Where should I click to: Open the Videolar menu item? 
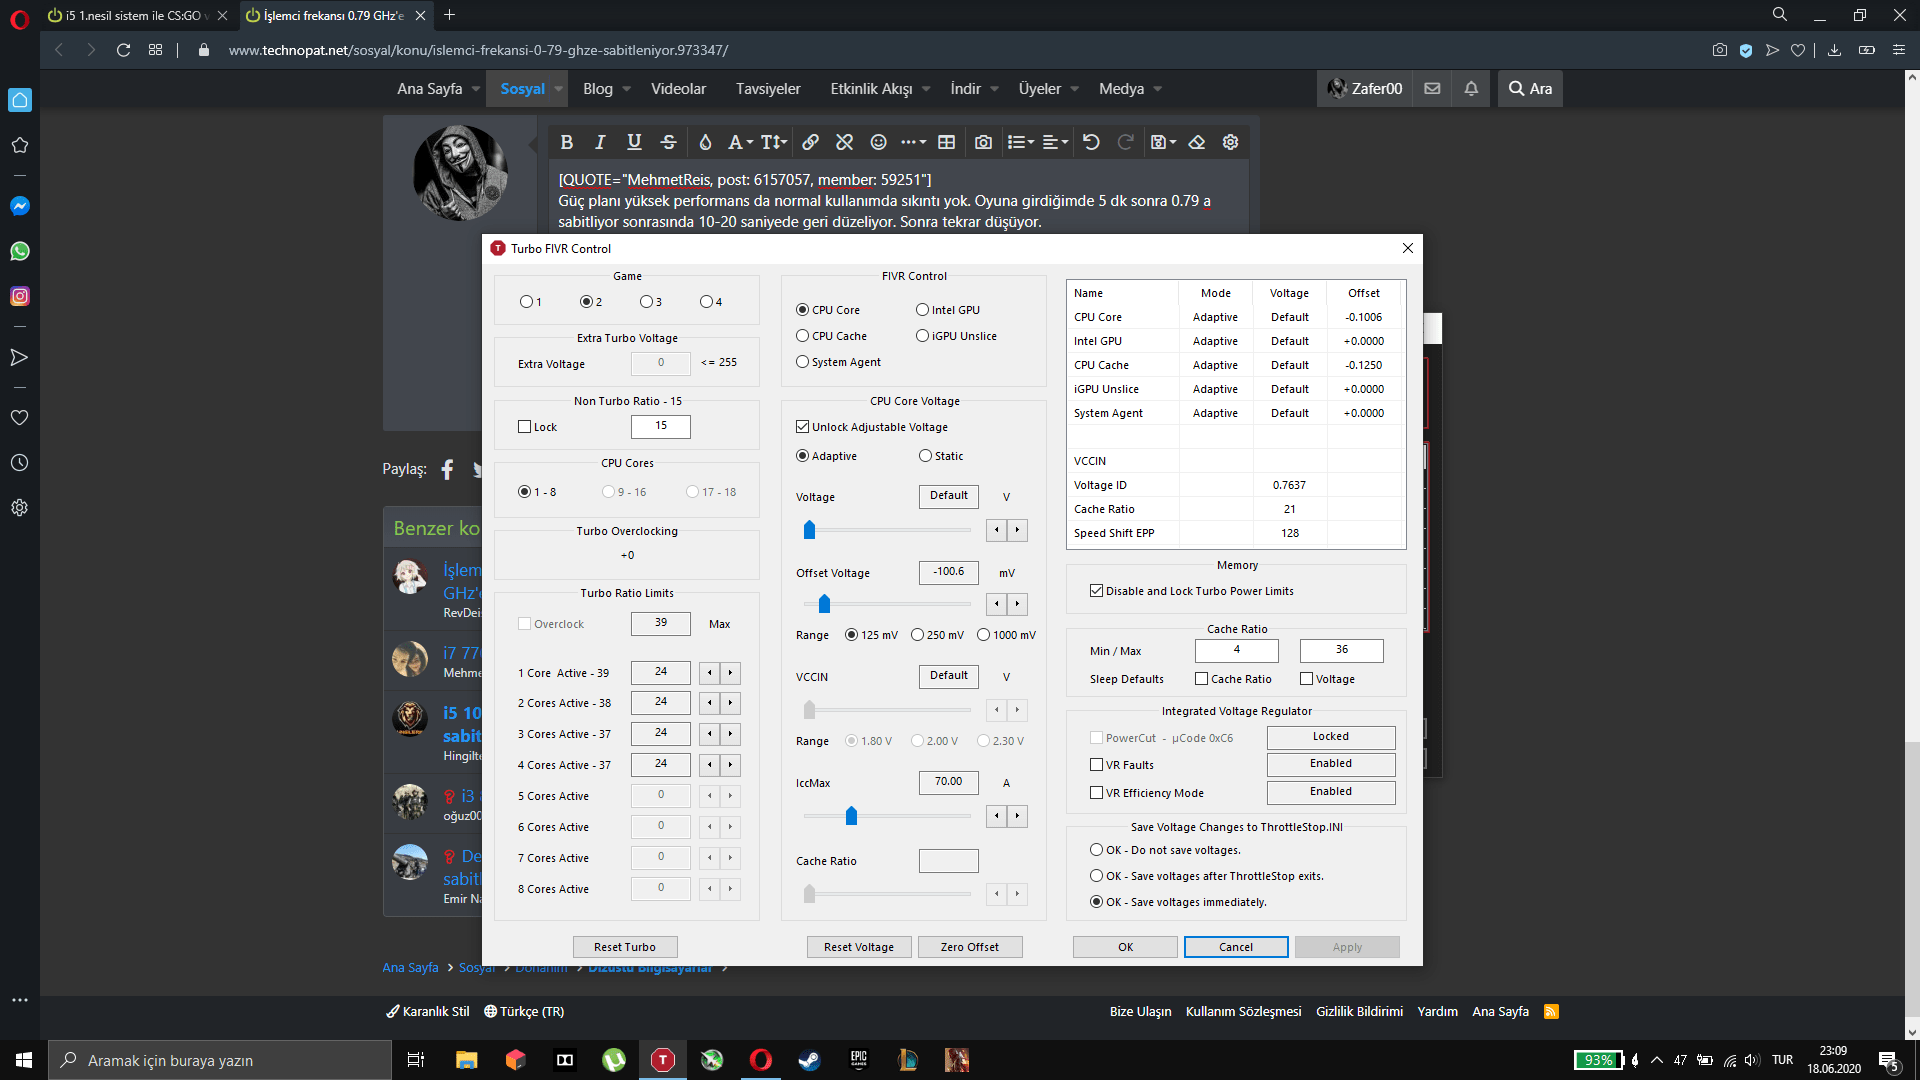click(678, 89)
